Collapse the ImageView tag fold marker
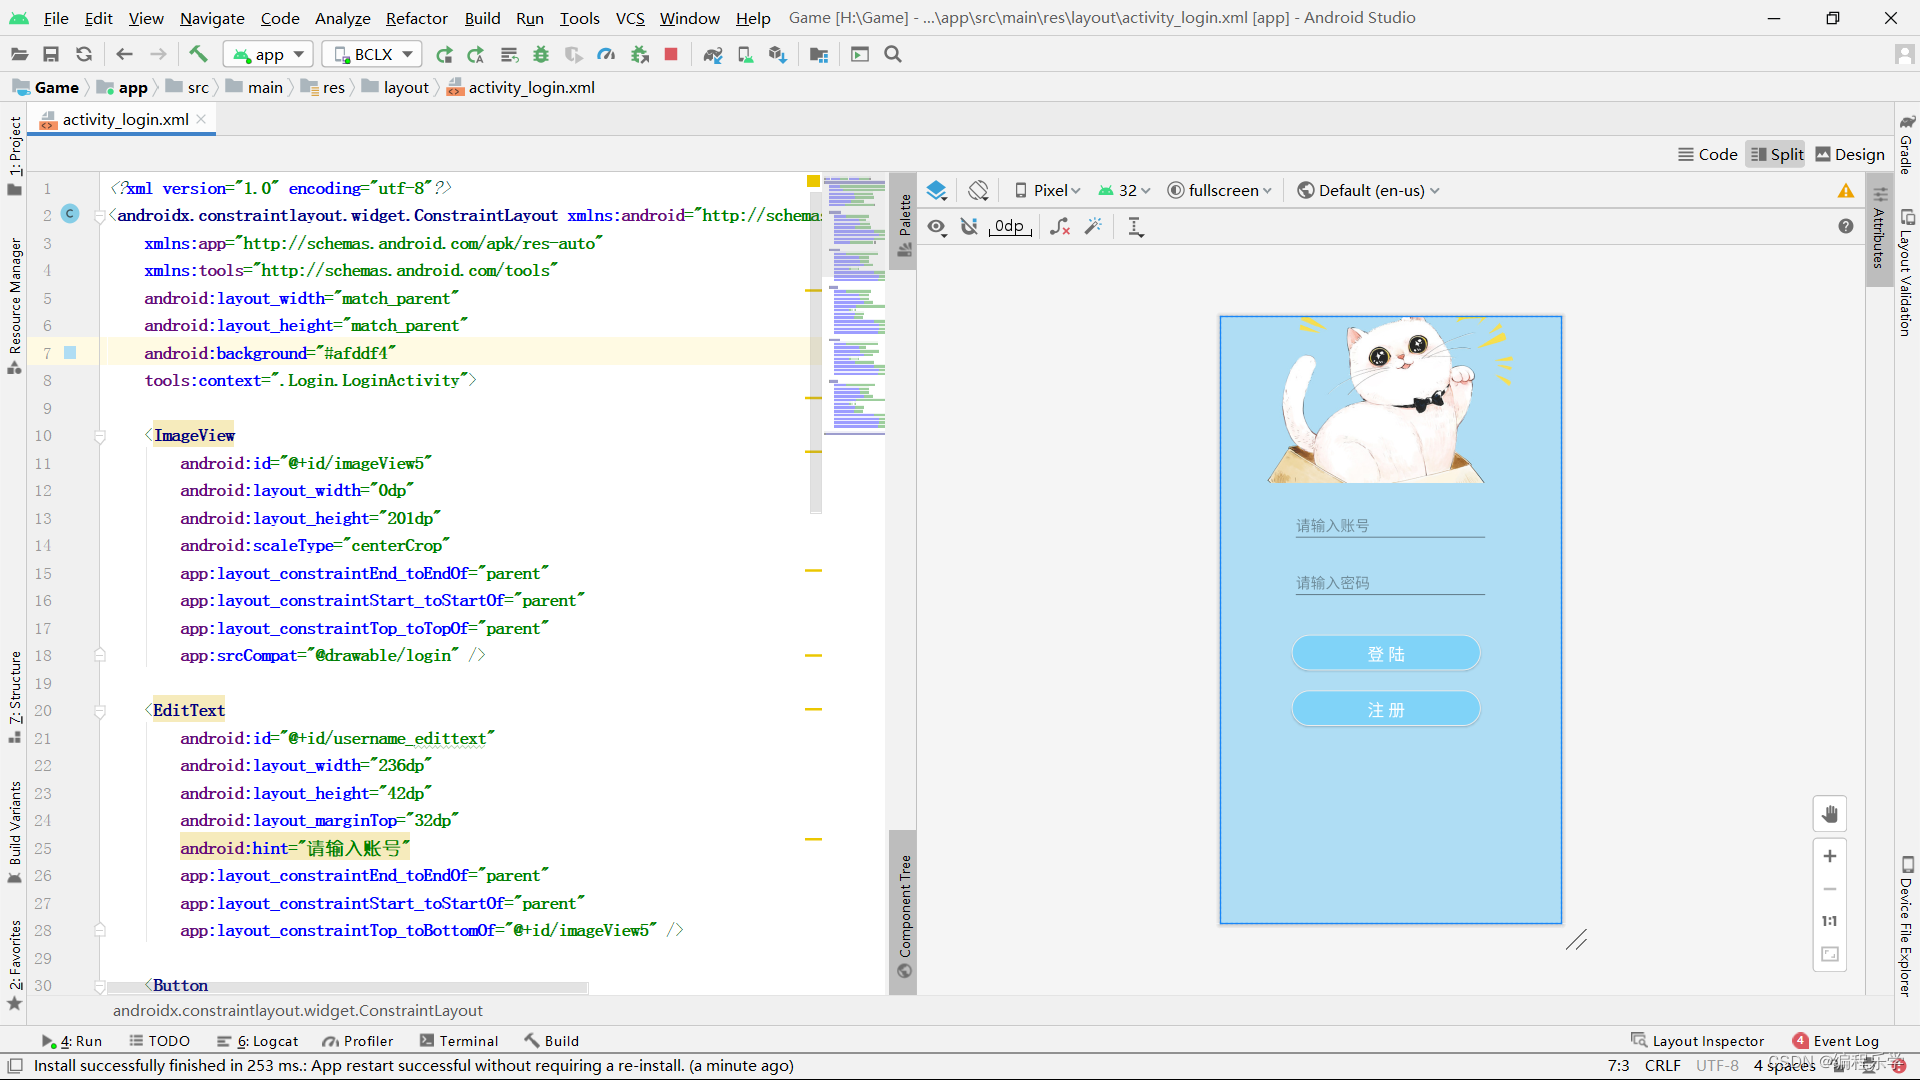Image resolution: width=1920 pixels, height=1080 pixels. pos(100,436)
